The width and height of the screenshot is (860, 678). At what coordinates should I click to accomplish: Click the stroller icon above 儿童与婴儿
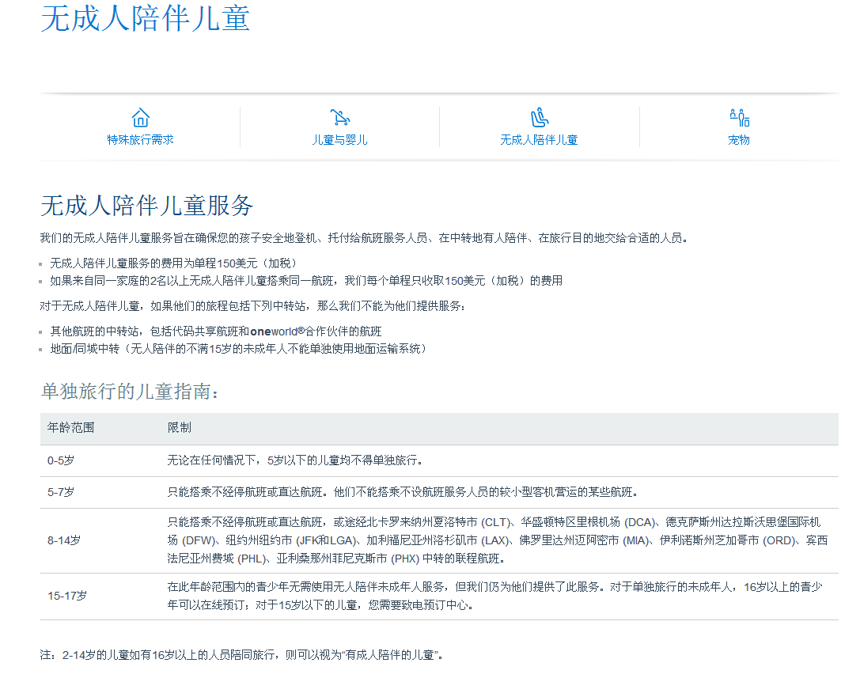(340, 117)
